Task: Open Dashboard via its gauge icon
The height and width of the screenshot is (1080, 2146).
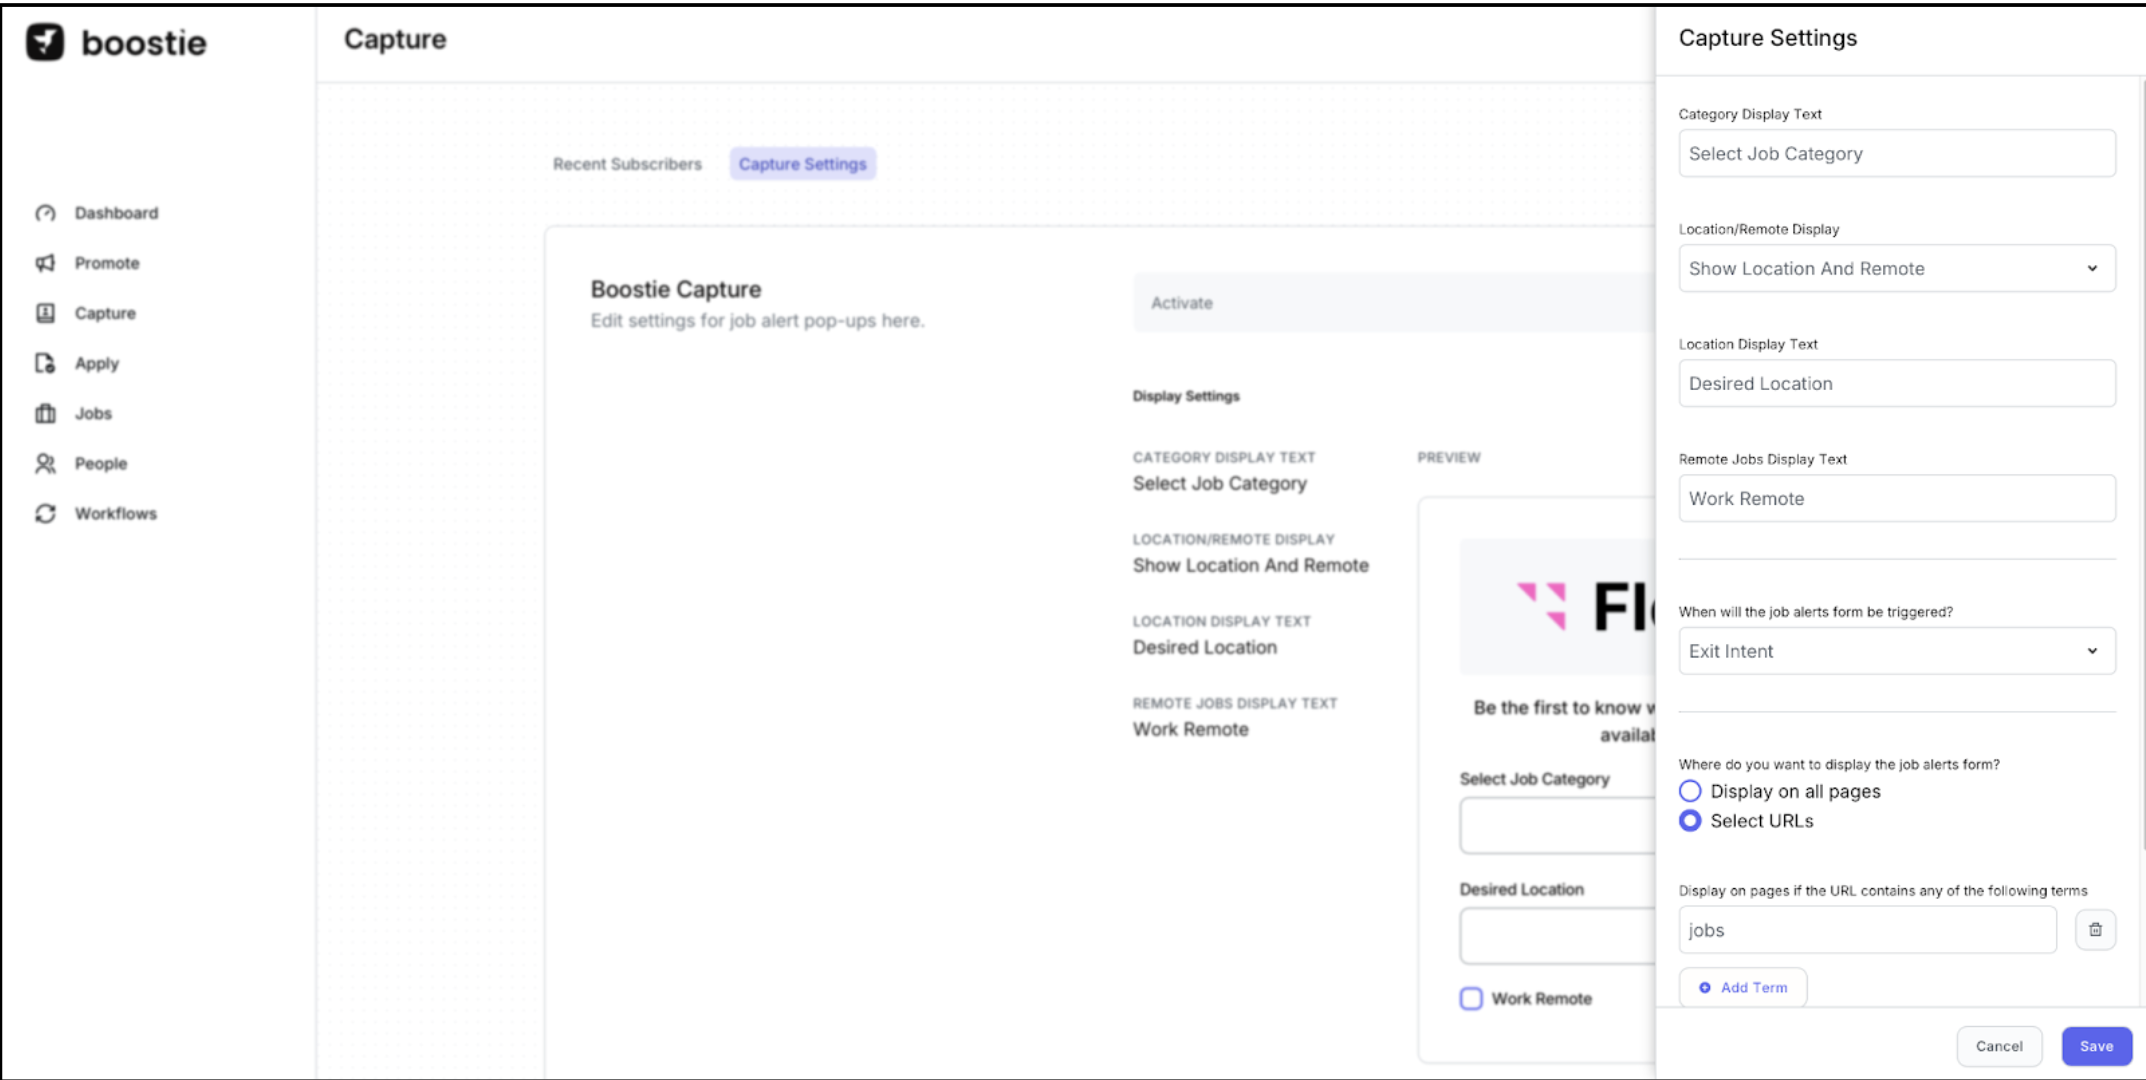Action: (45, 213)
